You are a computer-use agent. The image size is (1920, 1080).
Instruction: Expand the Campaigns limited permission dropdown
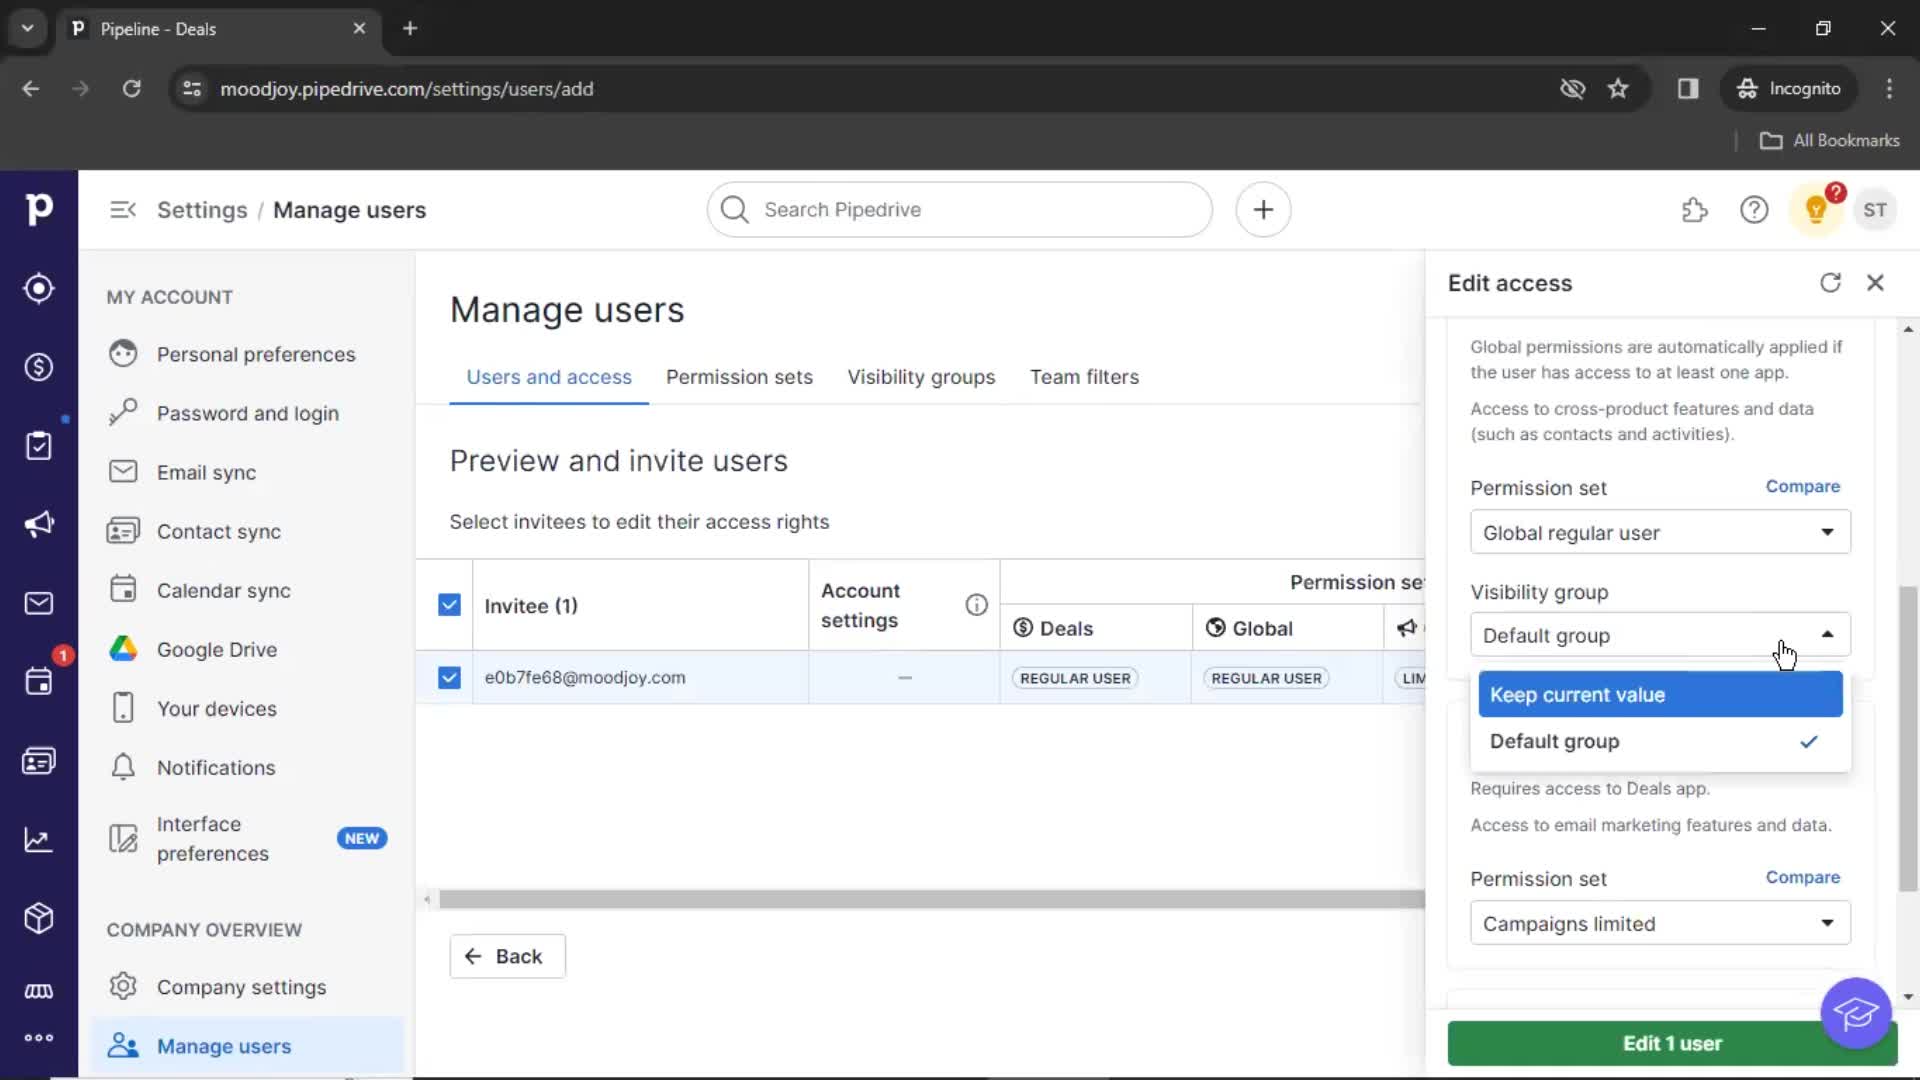tap(1824, 923)
